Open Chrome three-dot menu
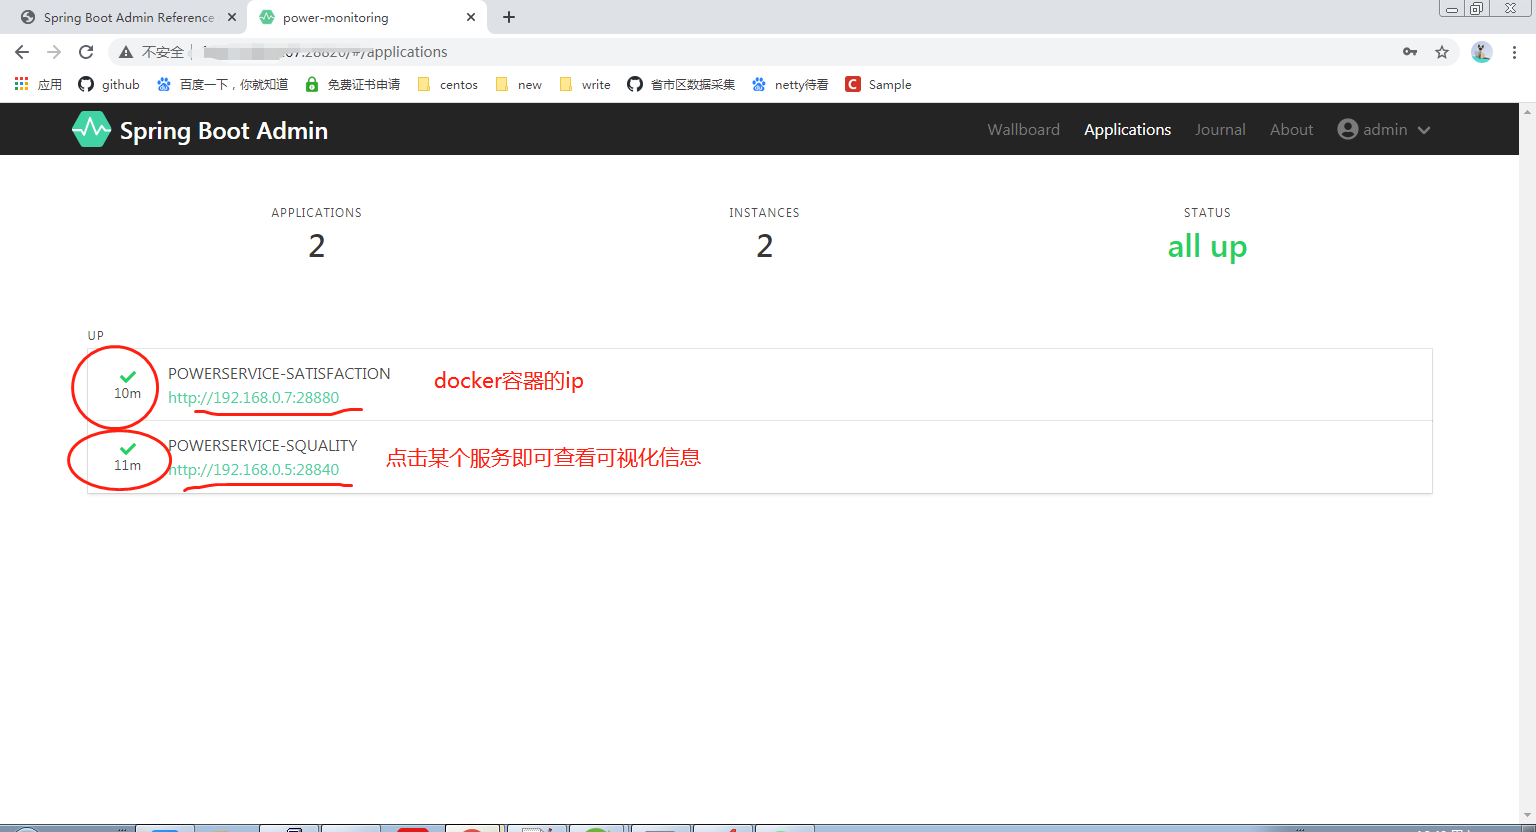 tap(1515, 52)
